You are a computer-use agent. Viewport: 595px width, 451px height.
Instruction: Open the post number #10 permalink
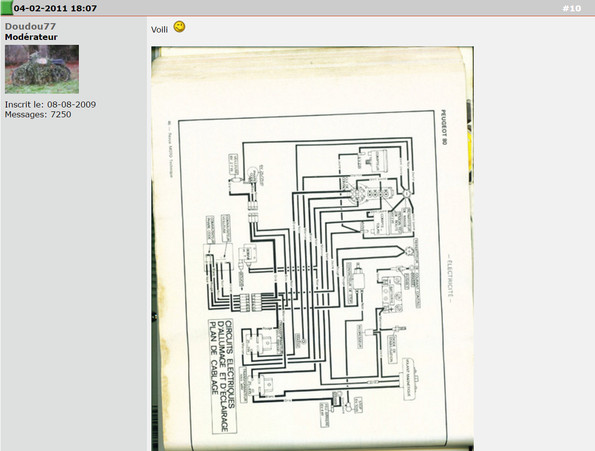tap(571, 8)
